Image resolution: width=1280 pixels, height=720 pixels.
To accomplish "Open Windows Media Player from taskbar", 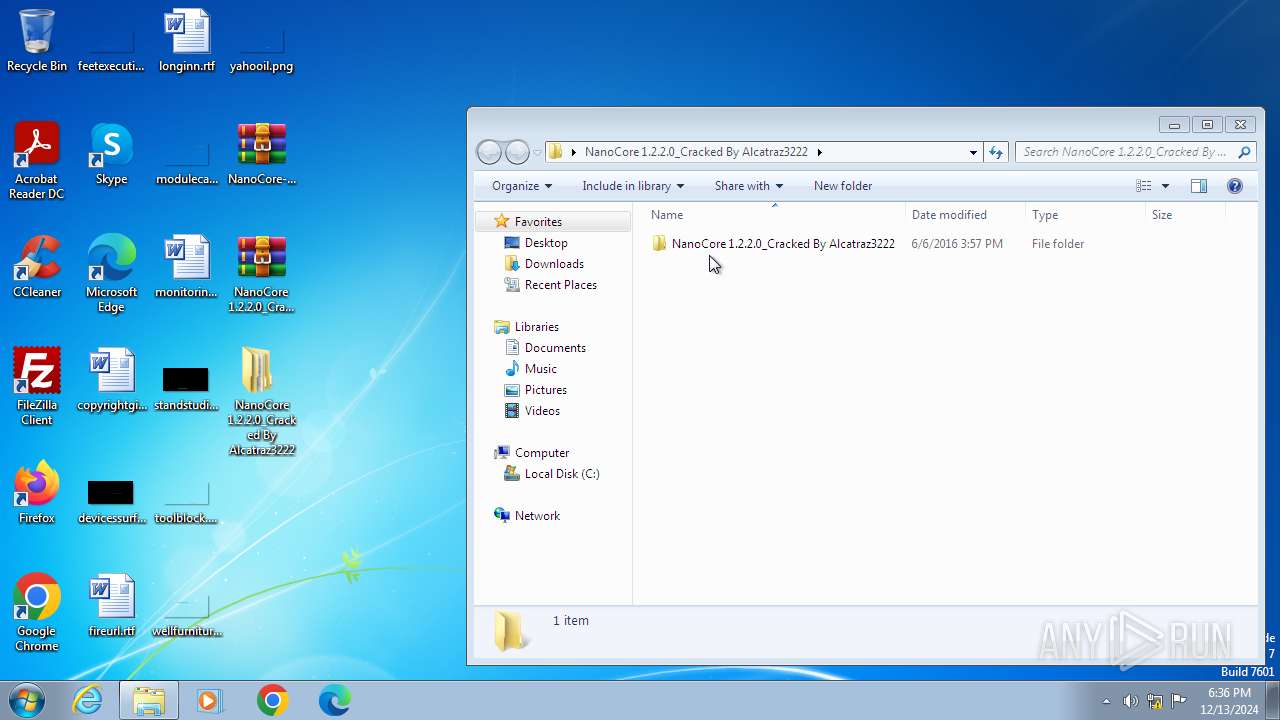I will (210, 700).
